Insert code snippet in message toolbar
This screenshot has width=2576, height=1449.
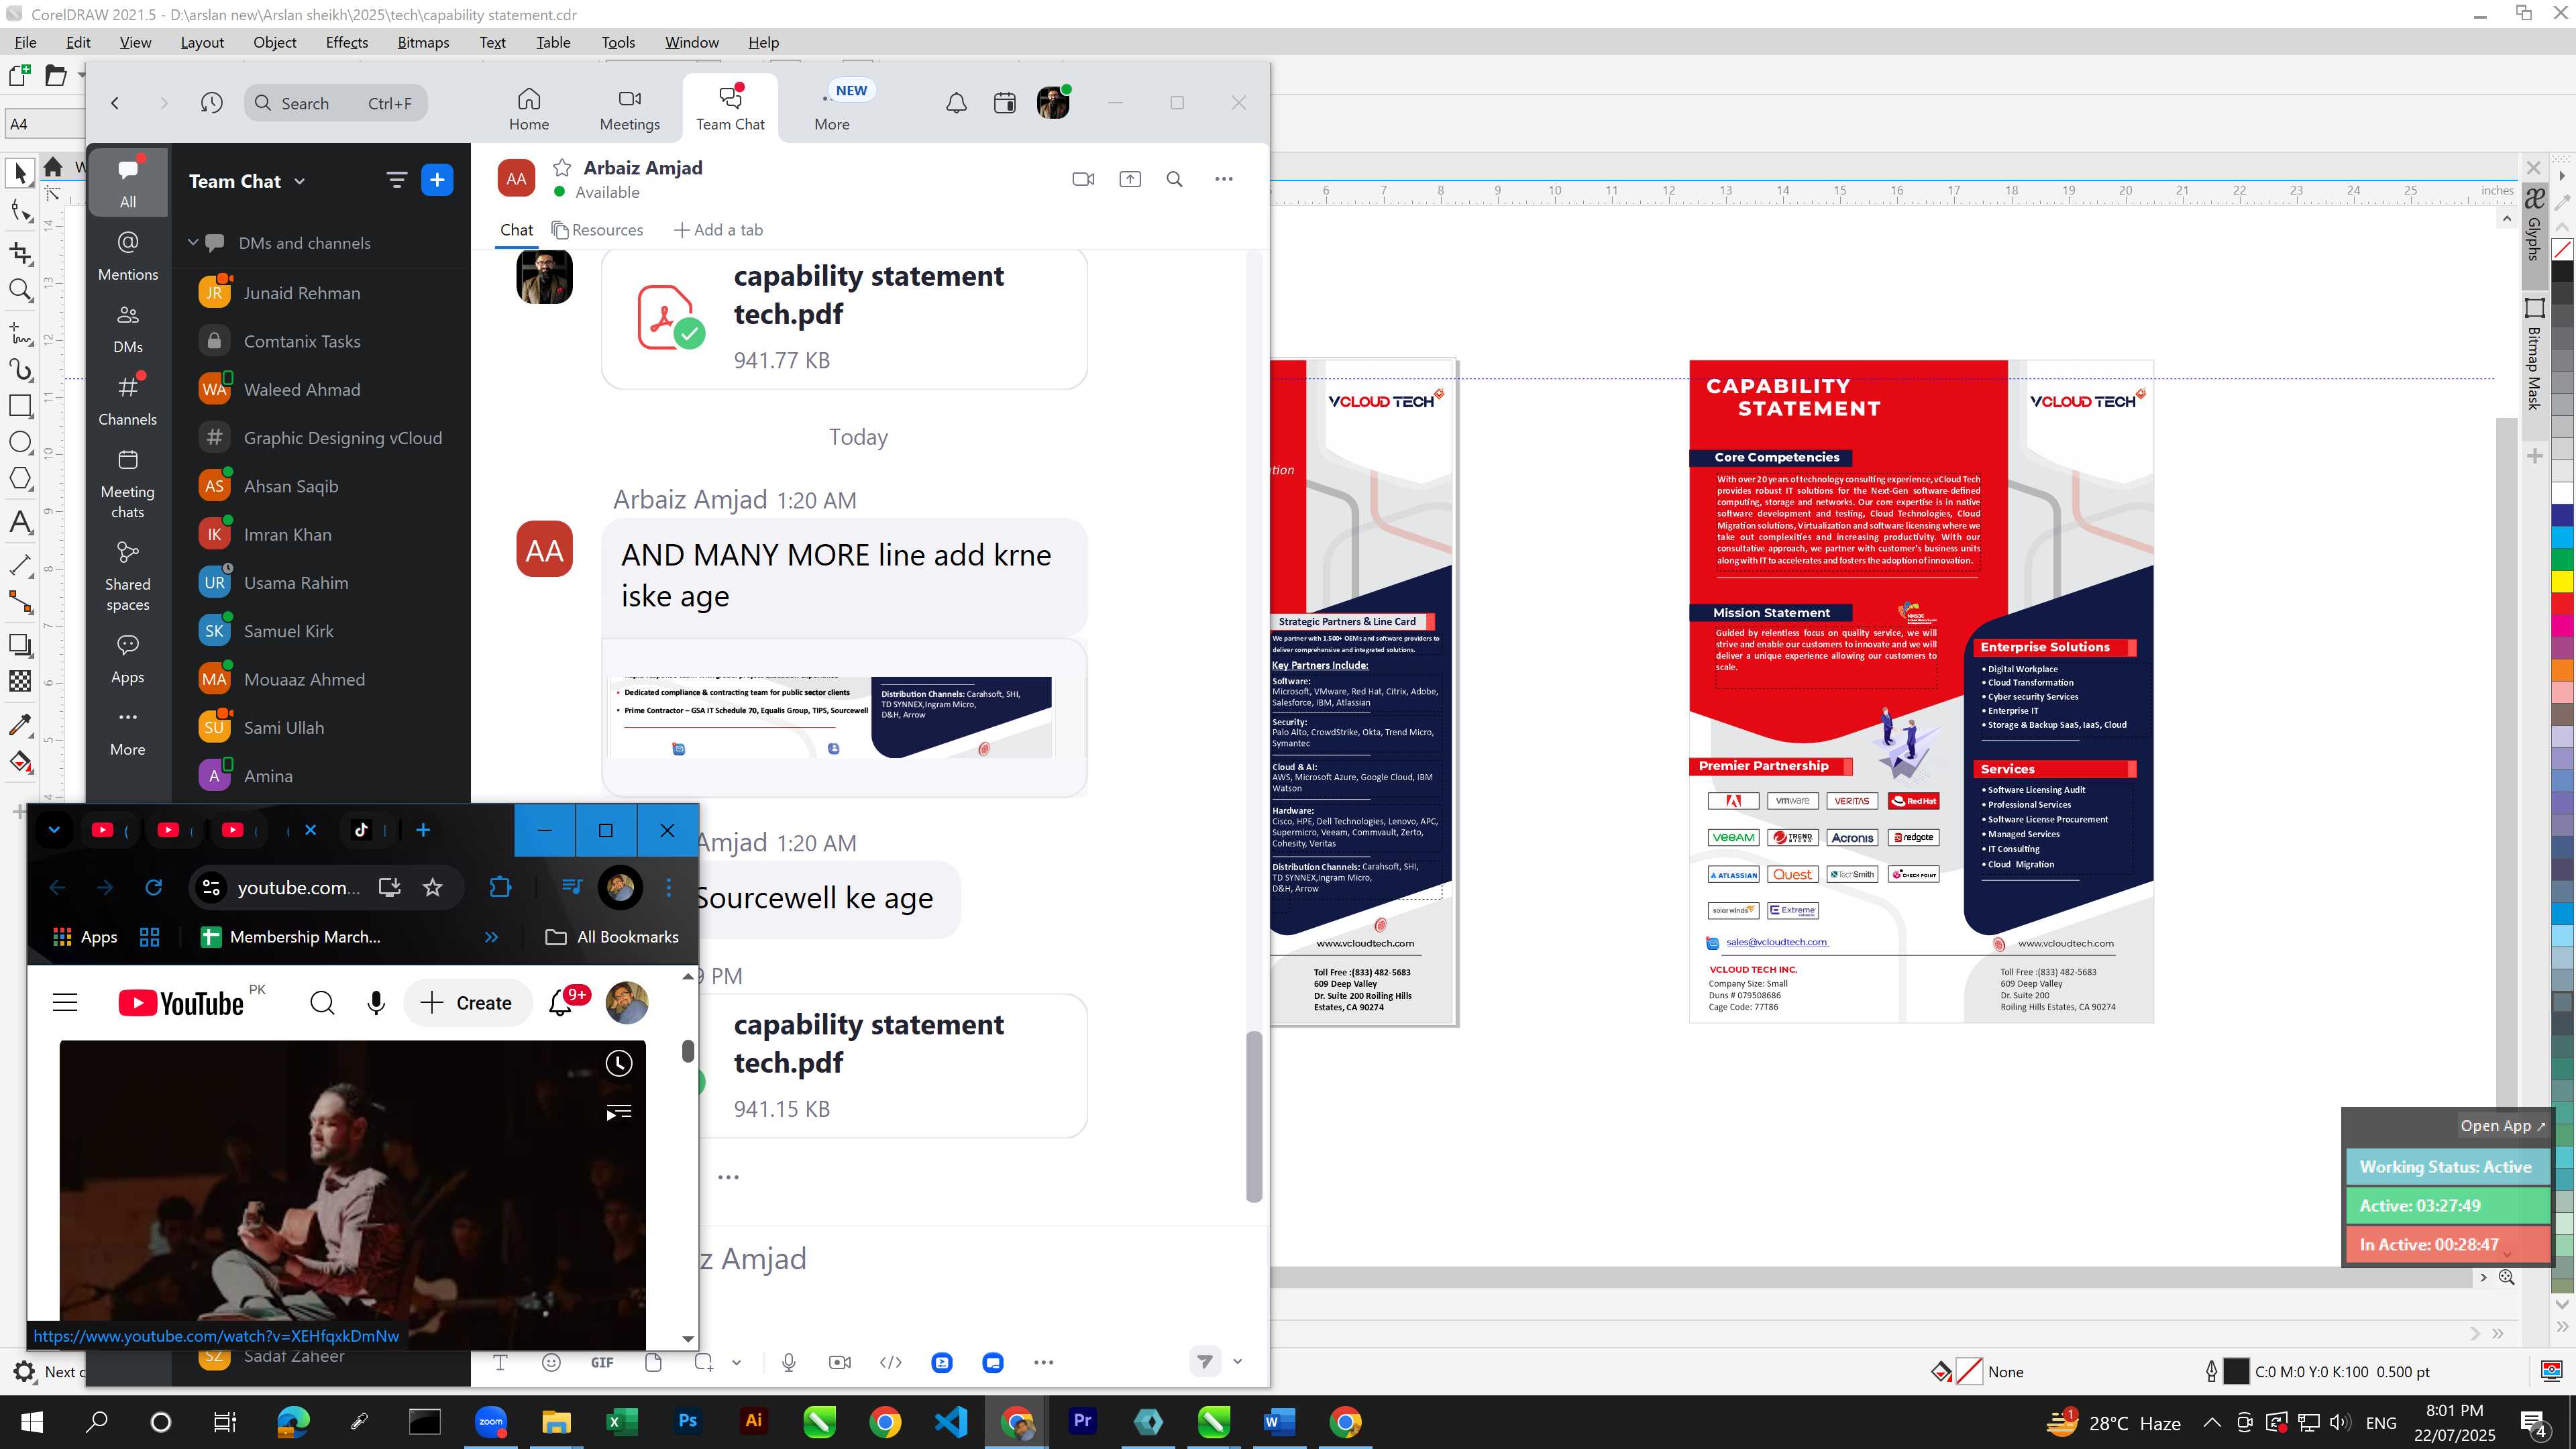[891, 1362]
